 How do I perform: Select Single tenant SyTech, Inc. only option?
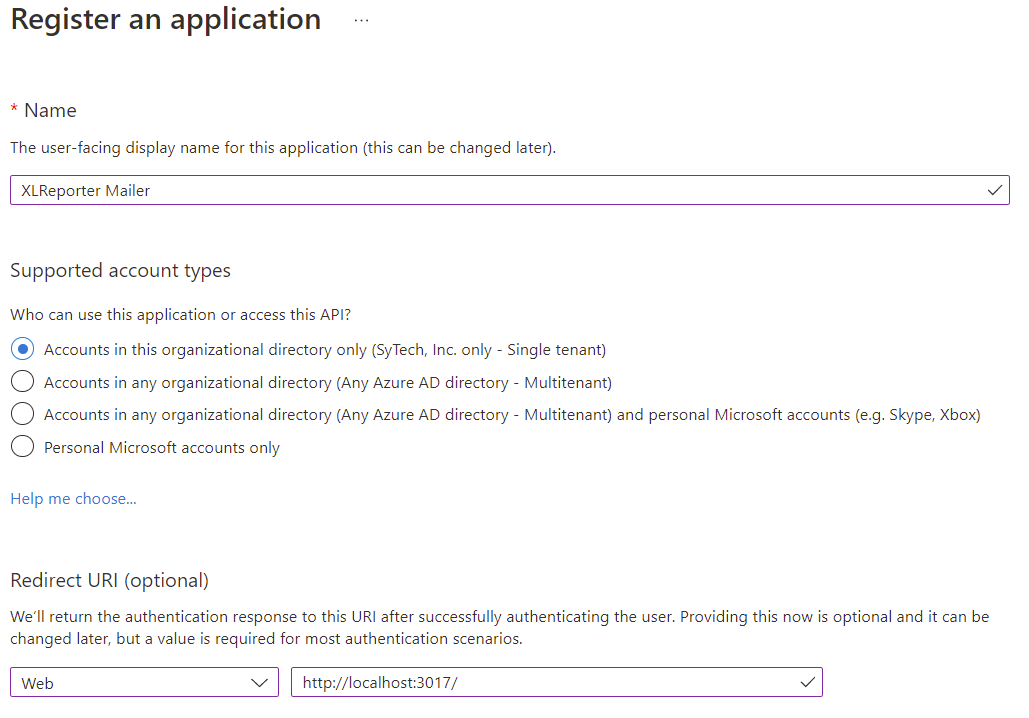22,349
